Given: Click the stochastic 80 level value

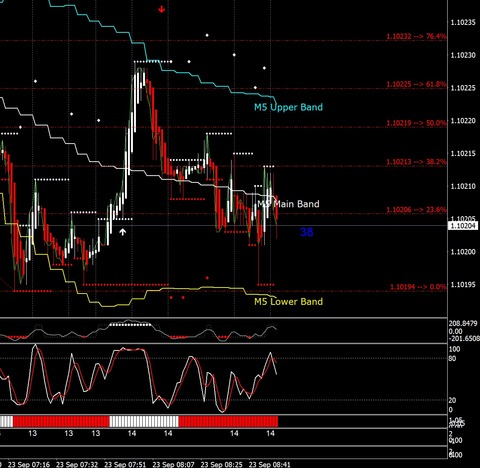Looking at the screenshot, I should (452, 359).
